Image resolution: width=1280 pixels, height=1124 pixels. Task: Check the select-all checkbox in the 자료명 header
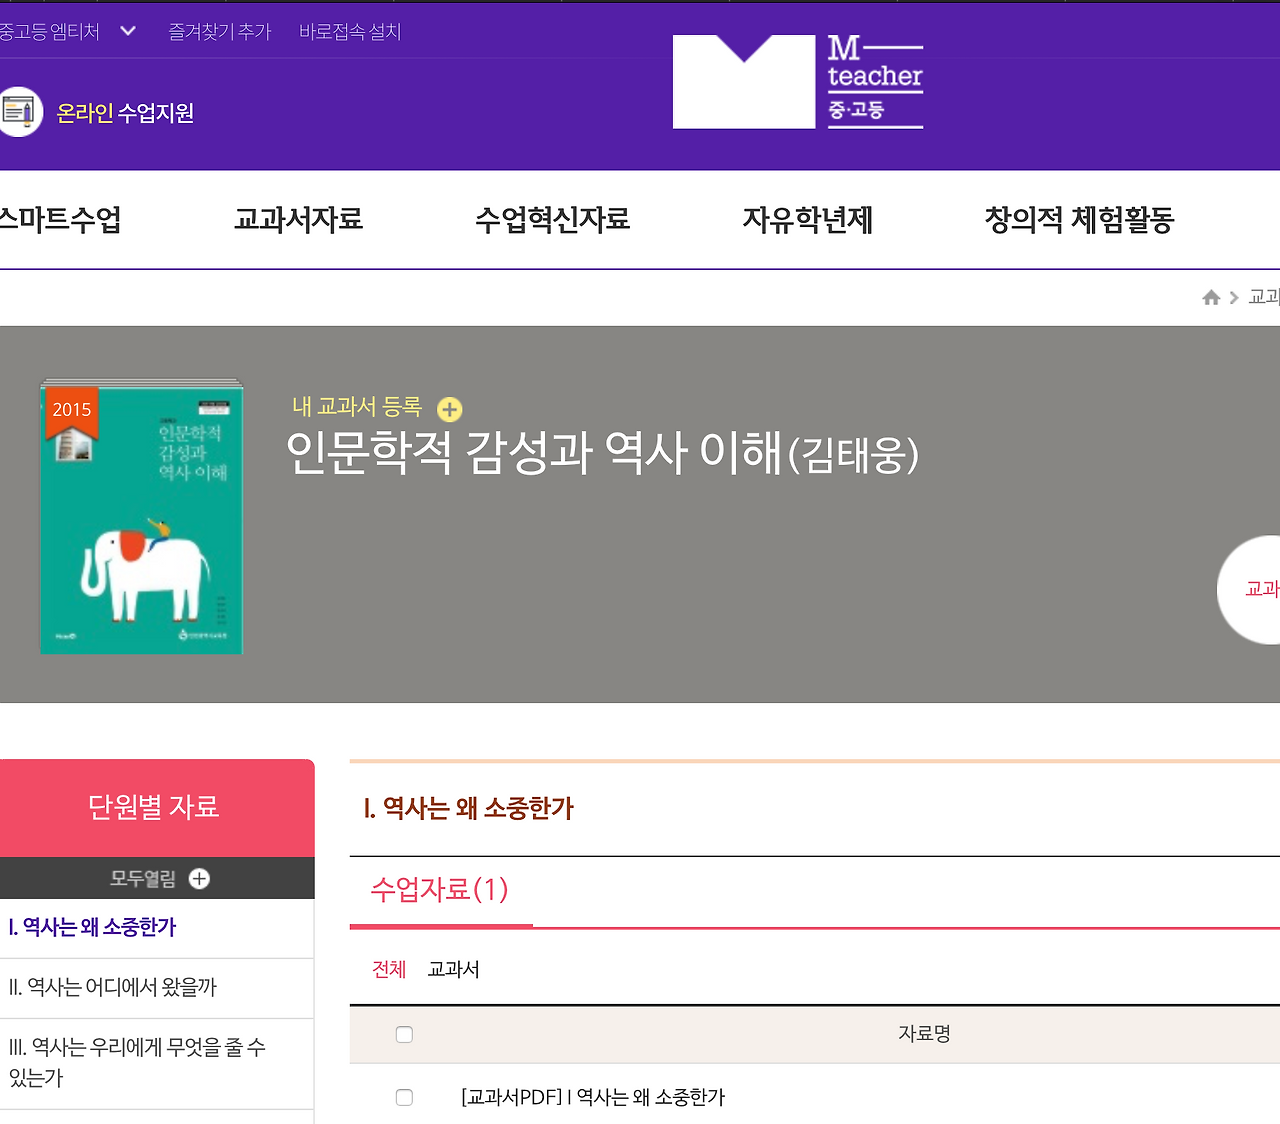coord(404,1034)
